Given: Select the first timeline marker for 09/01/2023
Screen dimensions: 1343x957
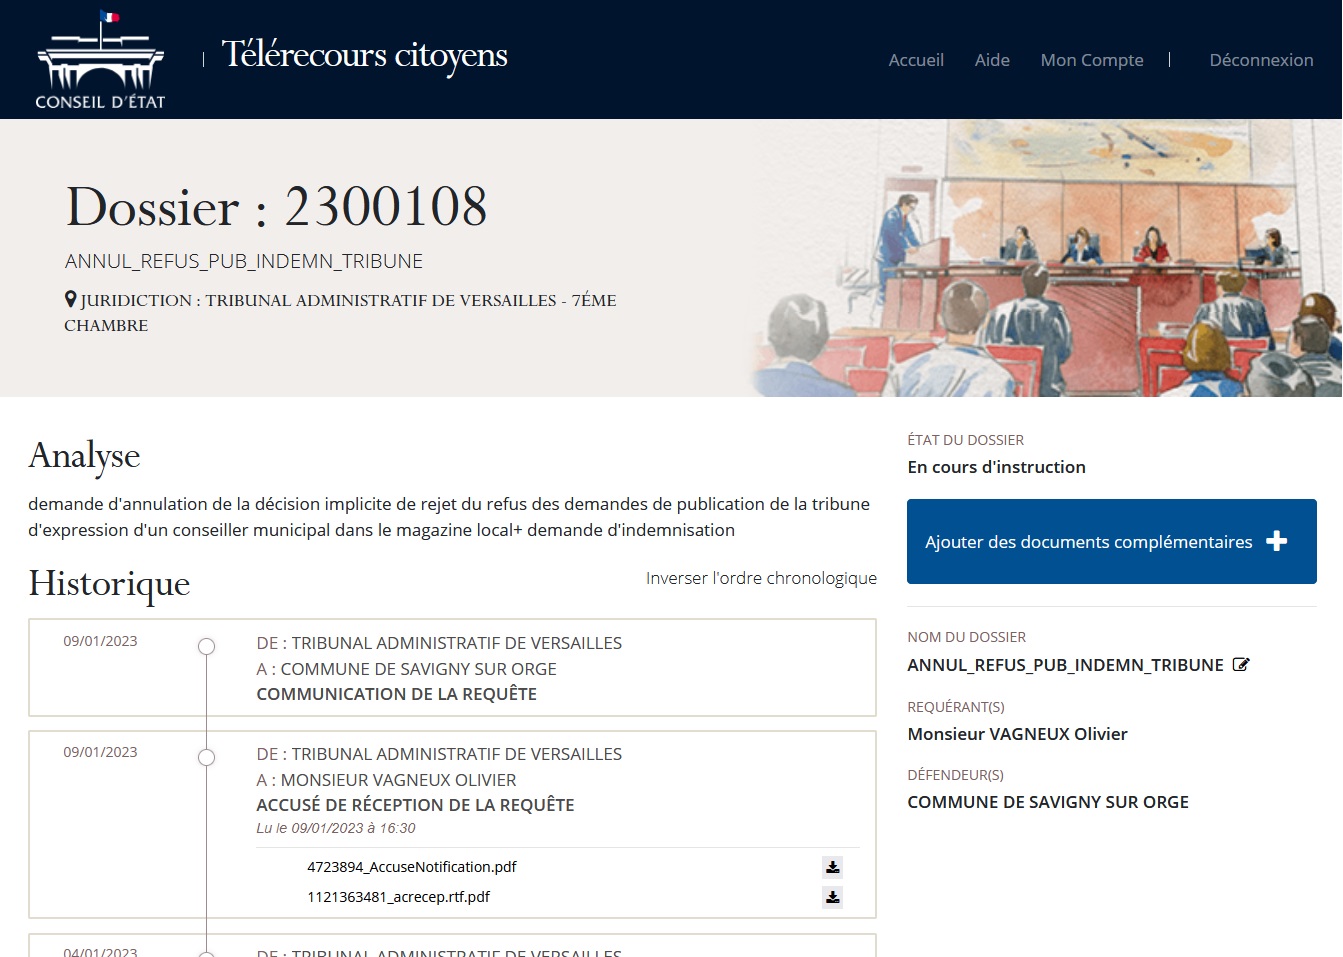Looking at the screenshot, I should [x=207, y=647].
